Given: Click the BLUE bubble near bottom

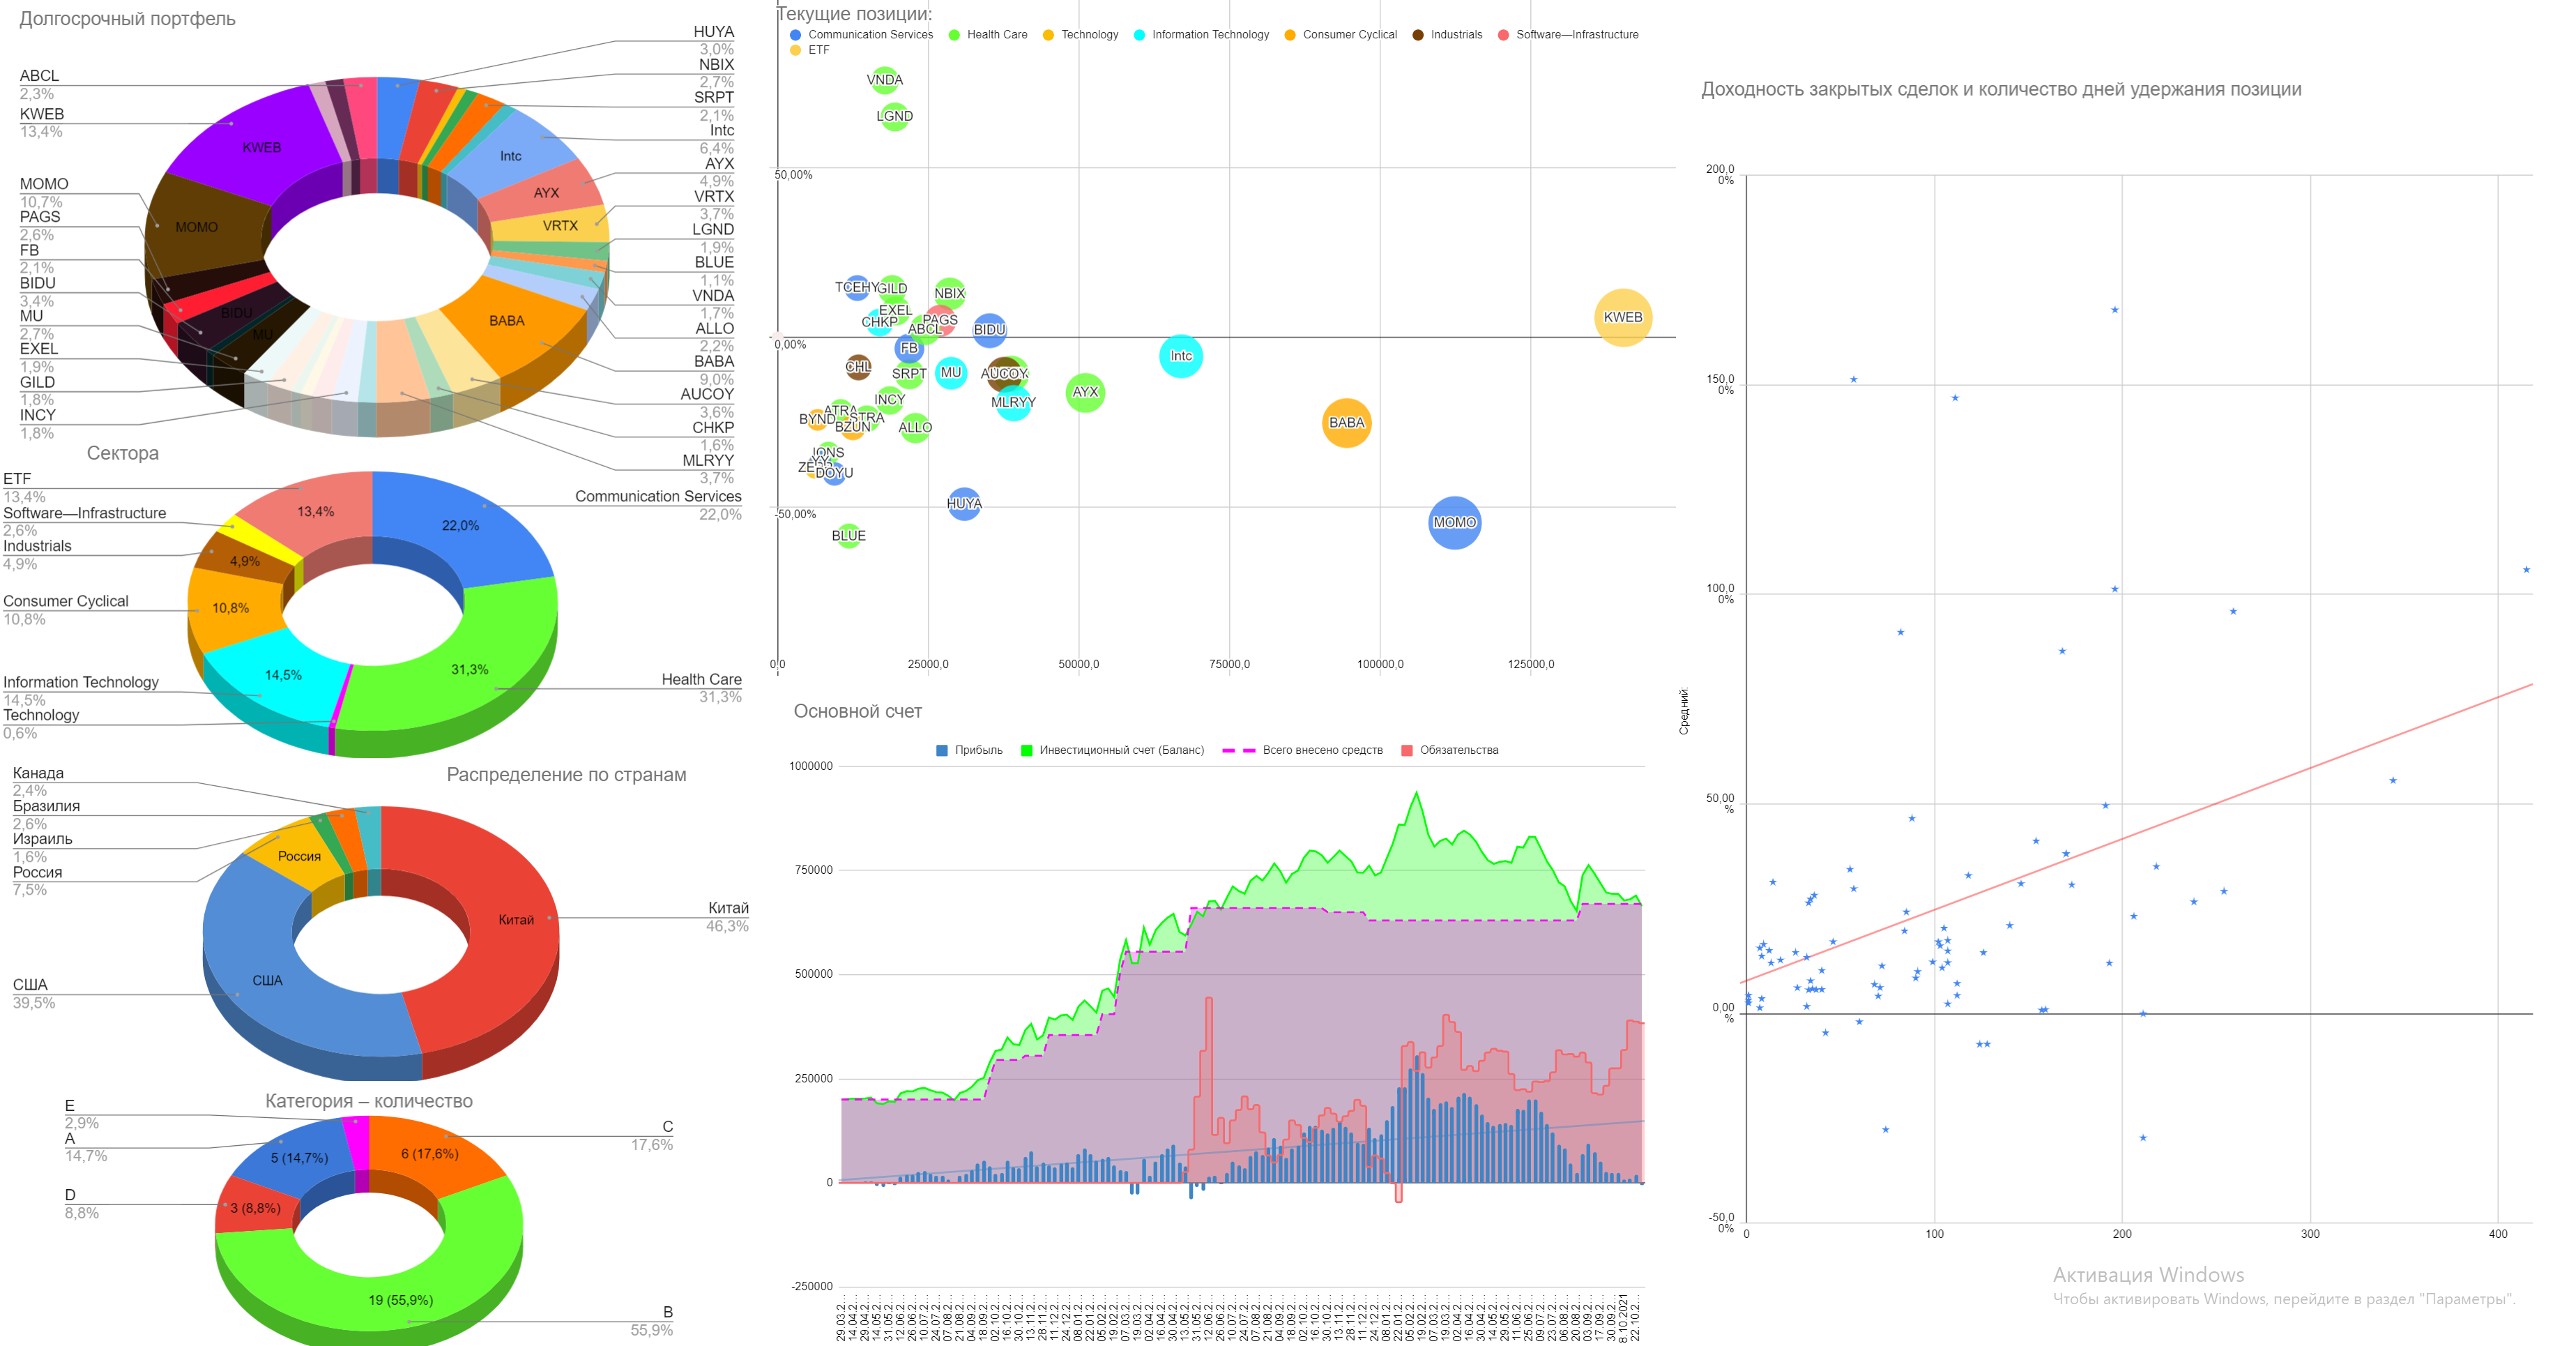Looking at the screenshot, I should pyautogui.click(x=848, y=536).
